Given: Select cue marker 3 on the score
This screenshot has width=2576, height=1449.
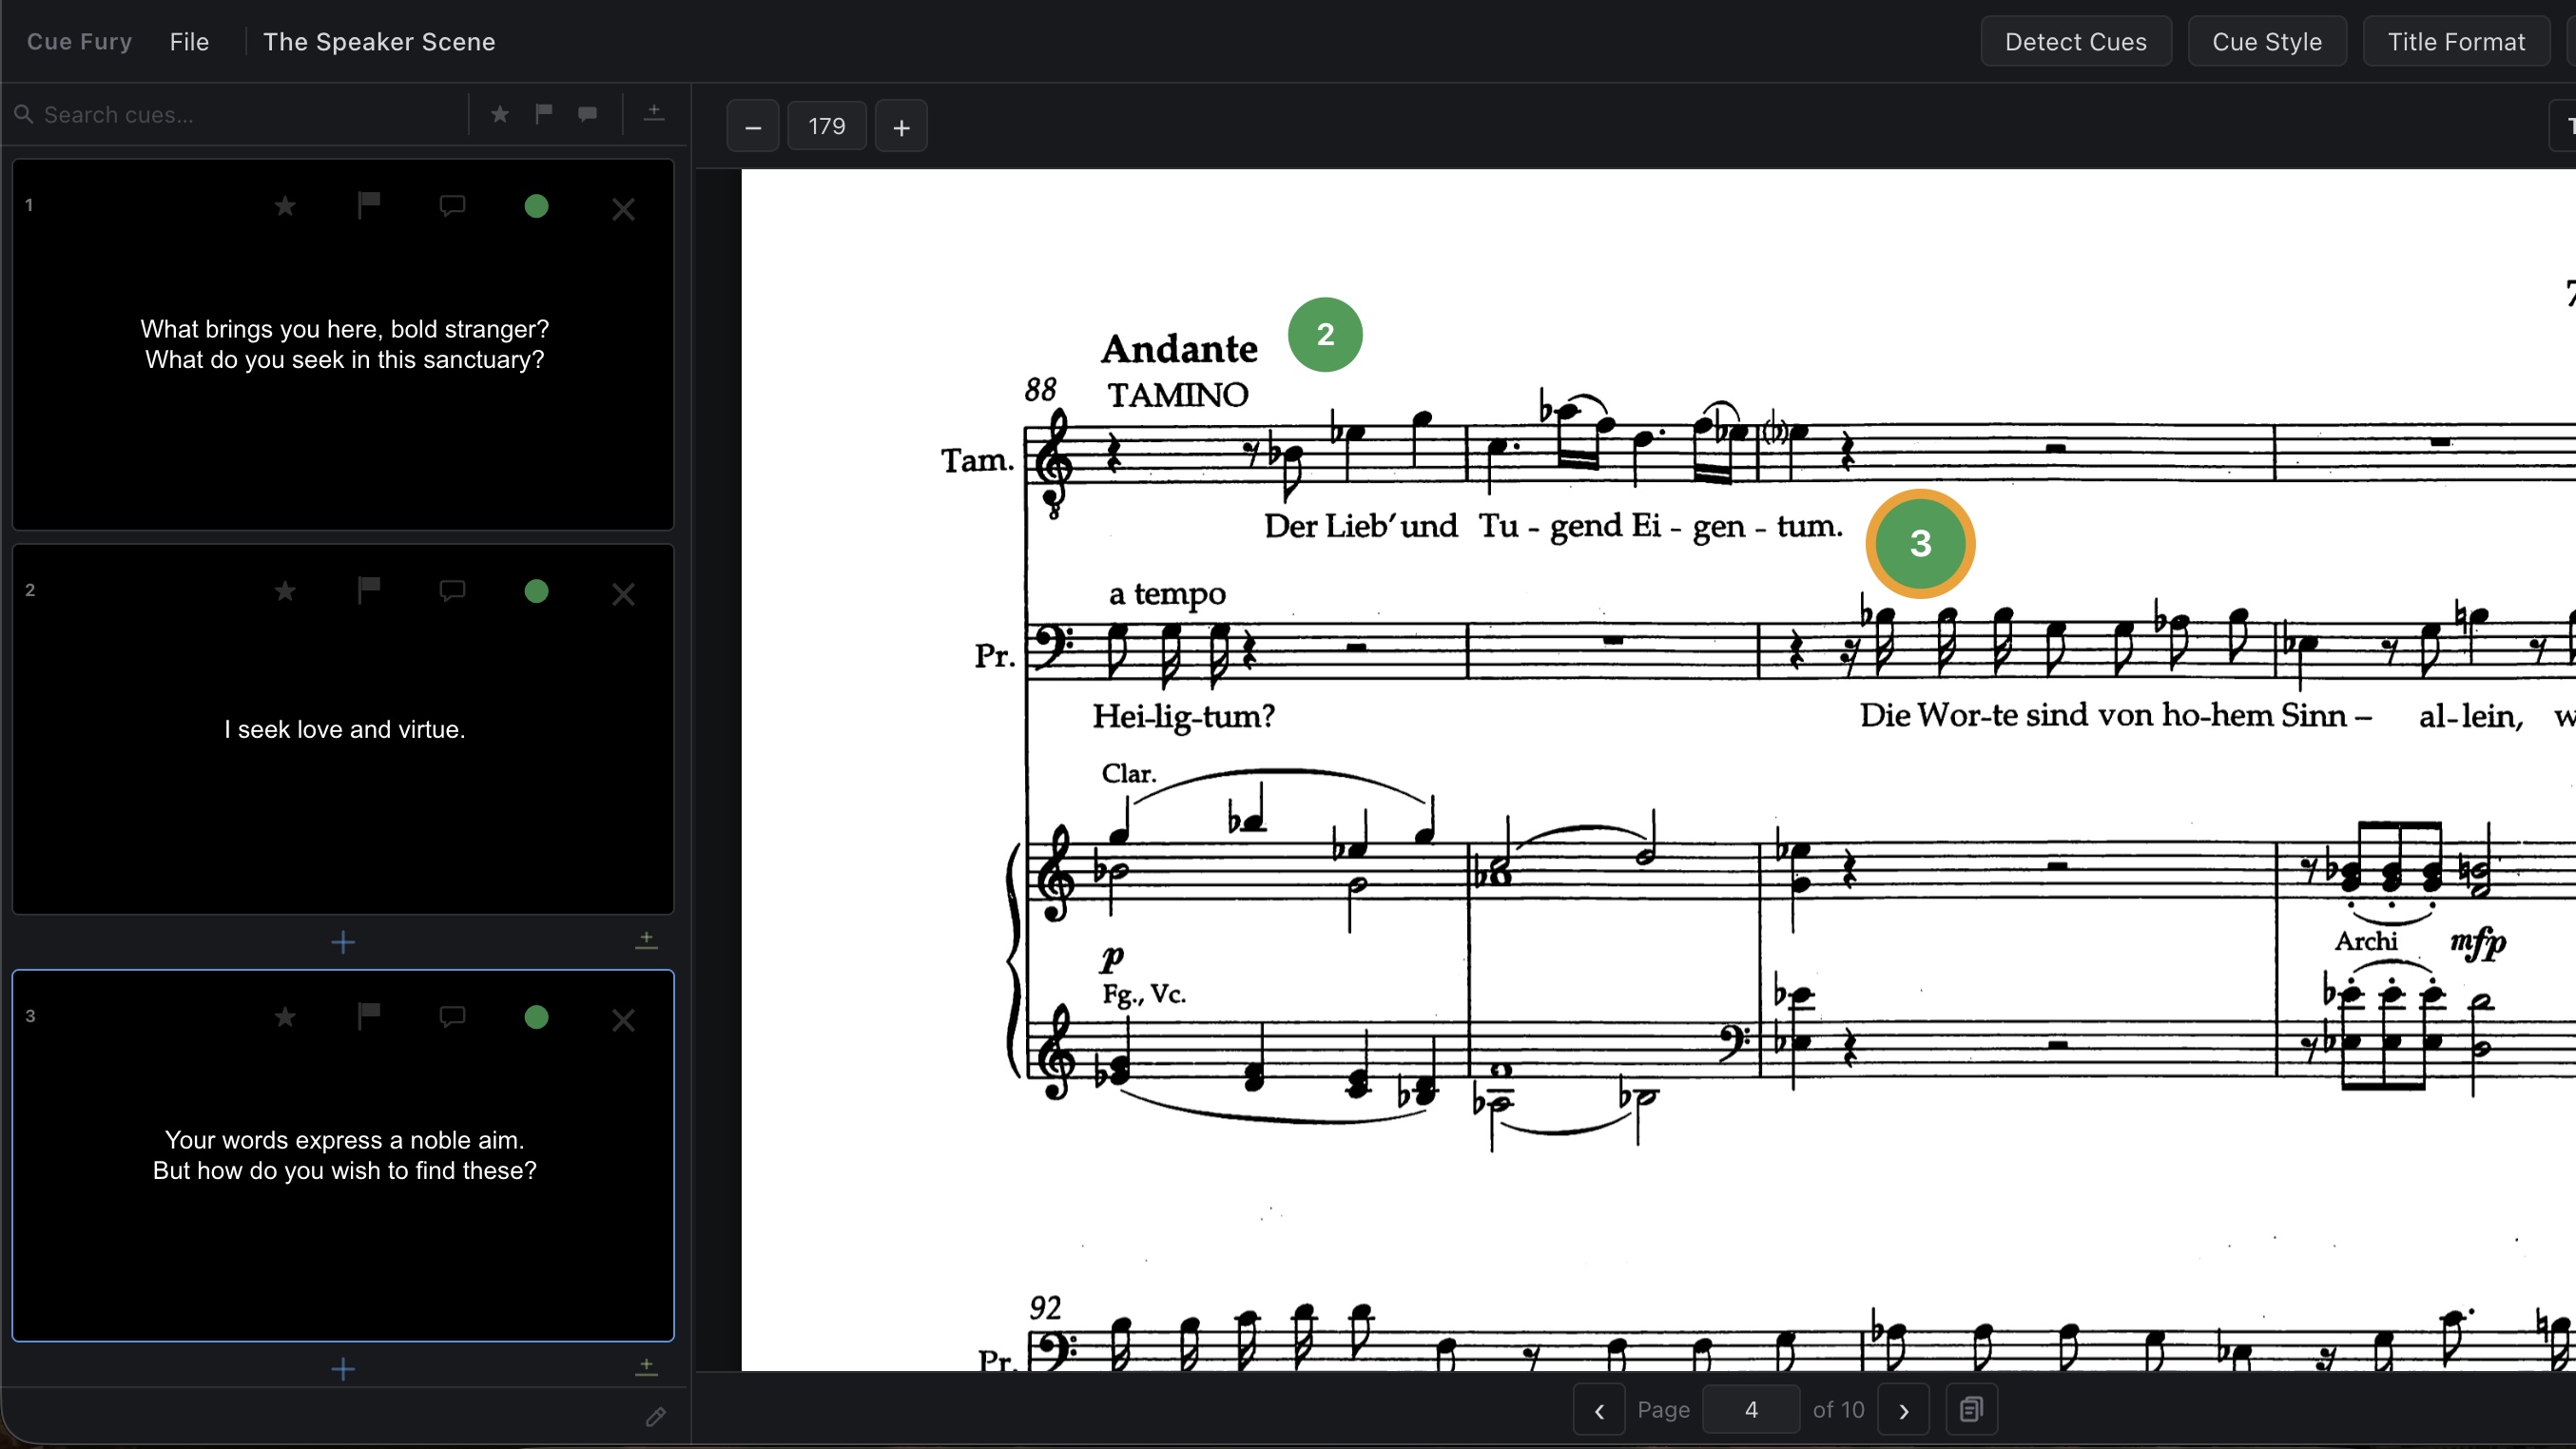Looking at the screenshot, I should click(x=1920, y=544).
